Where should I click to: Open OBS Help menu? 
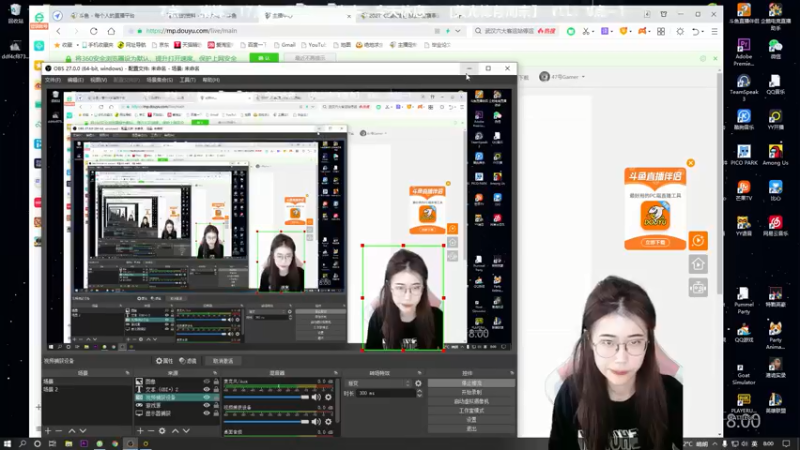click(211, 80)
